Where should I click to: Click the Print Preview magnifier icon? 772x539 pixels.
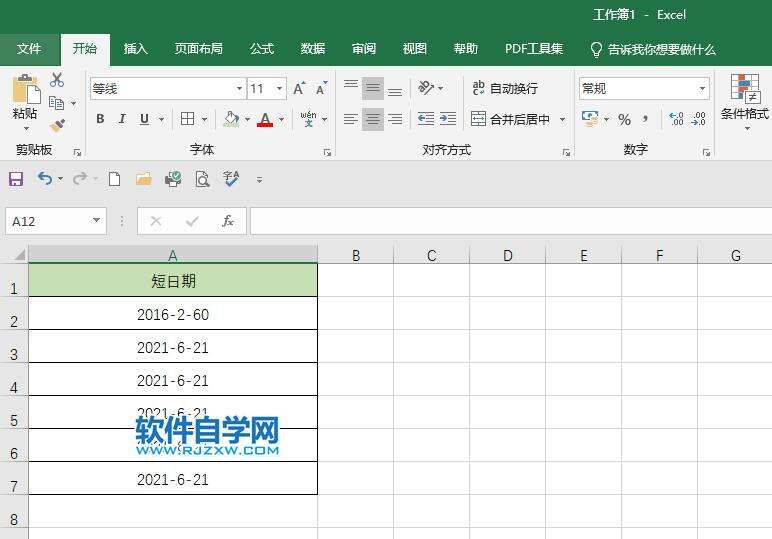point(202,179)
